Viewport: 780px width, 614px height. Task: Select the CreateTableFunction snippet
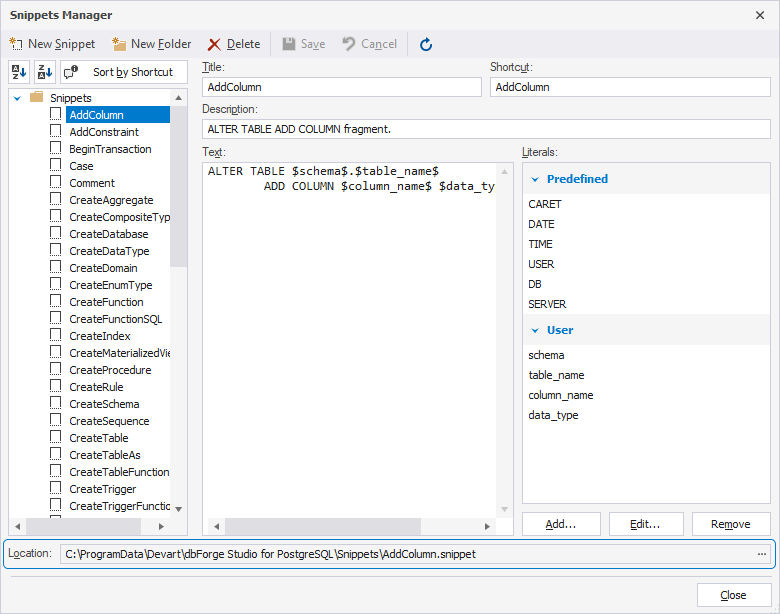point(119,472)
